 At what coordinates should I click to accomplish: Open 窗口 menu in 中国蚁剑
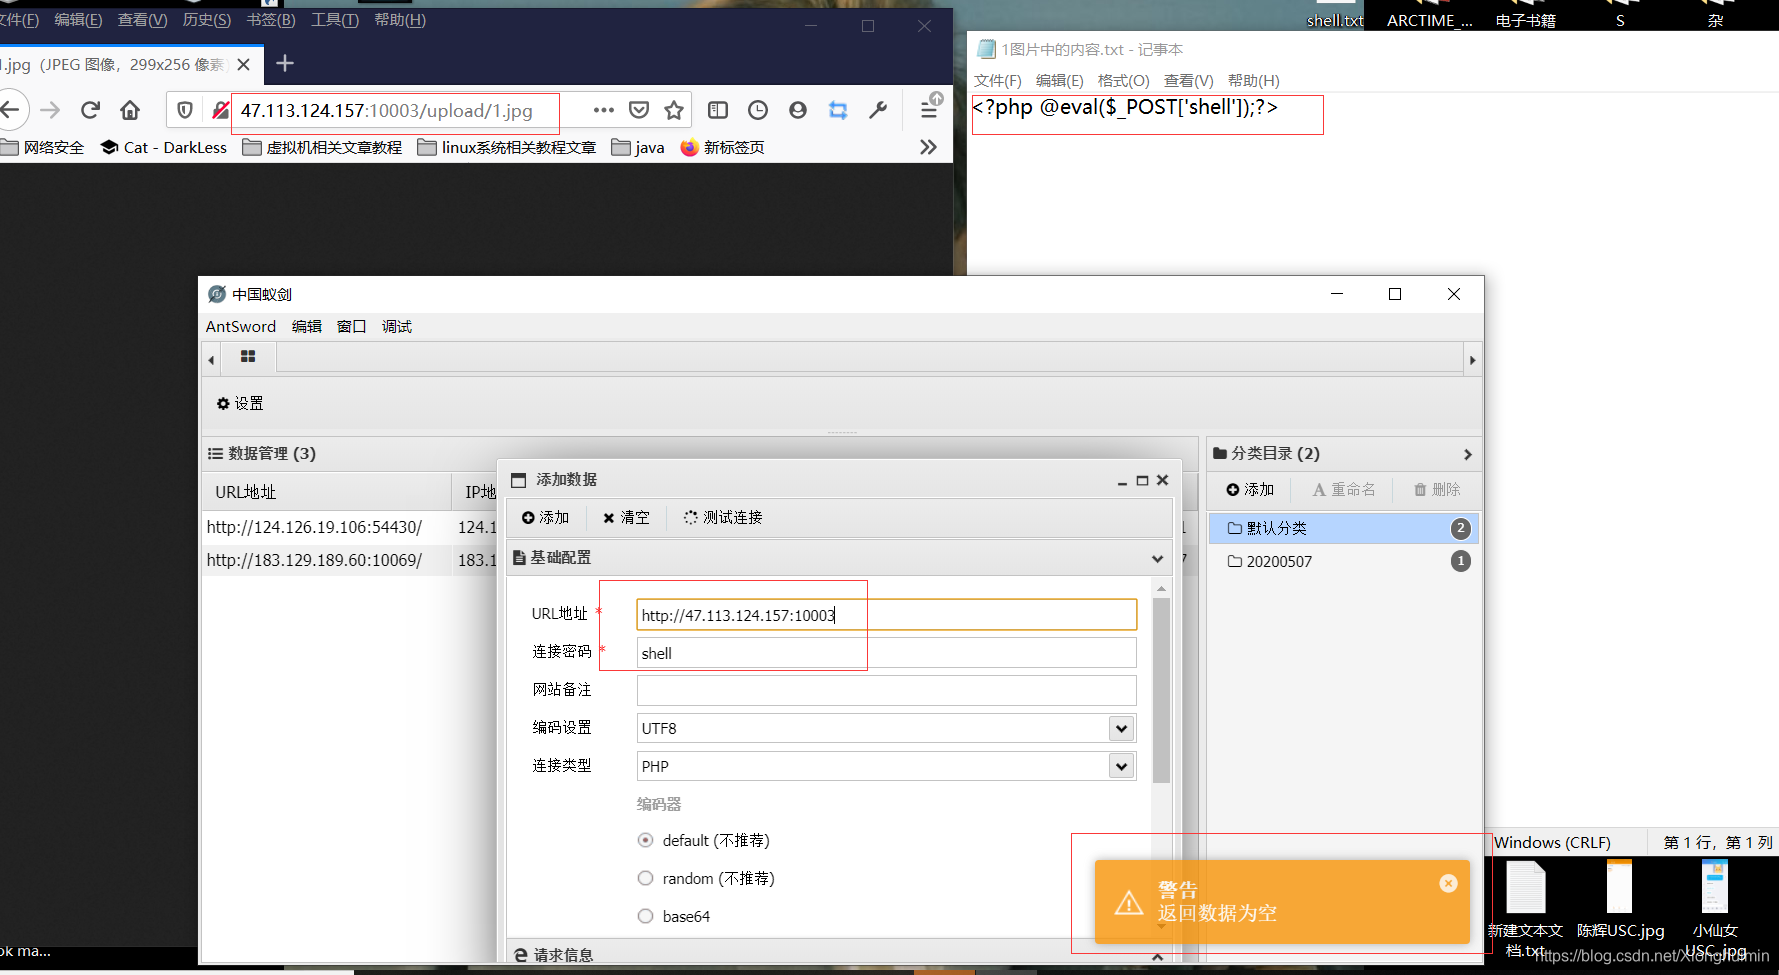coord(351,326)
